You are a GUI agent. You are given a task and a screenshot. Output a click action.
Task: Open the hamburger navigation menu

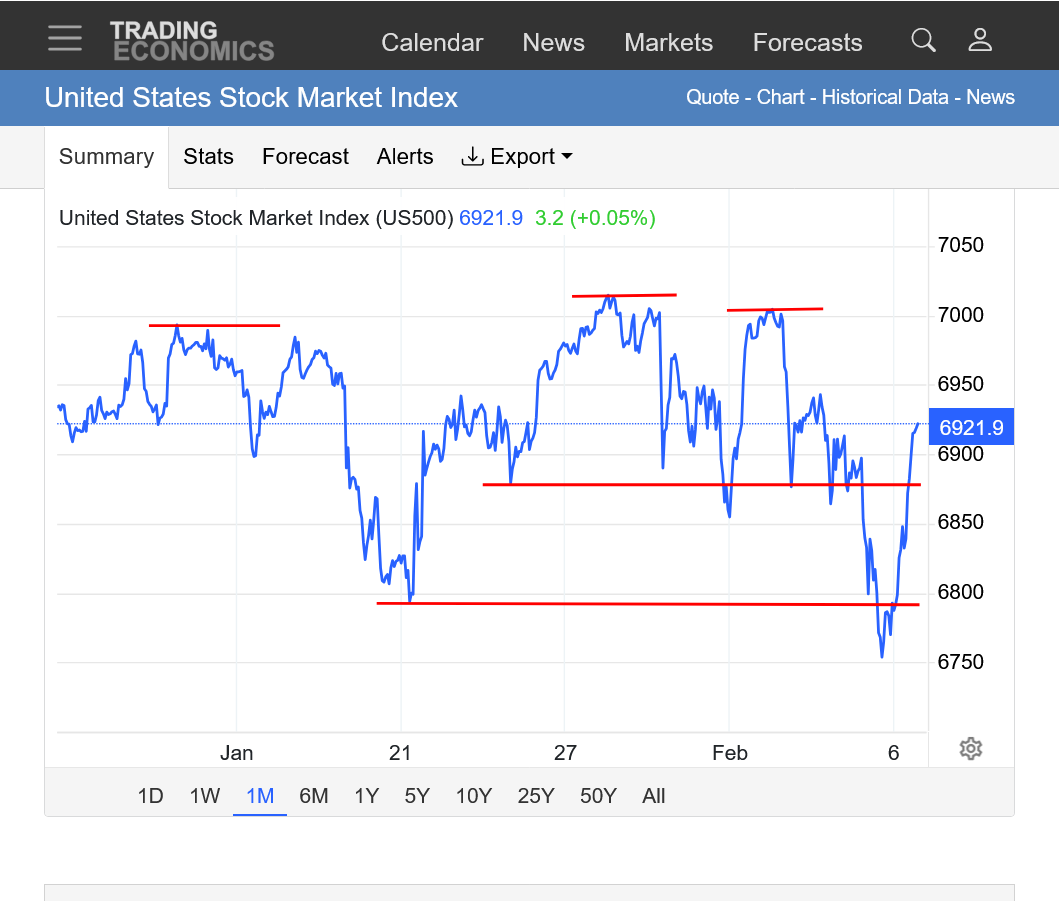click(x=65, y=38)
